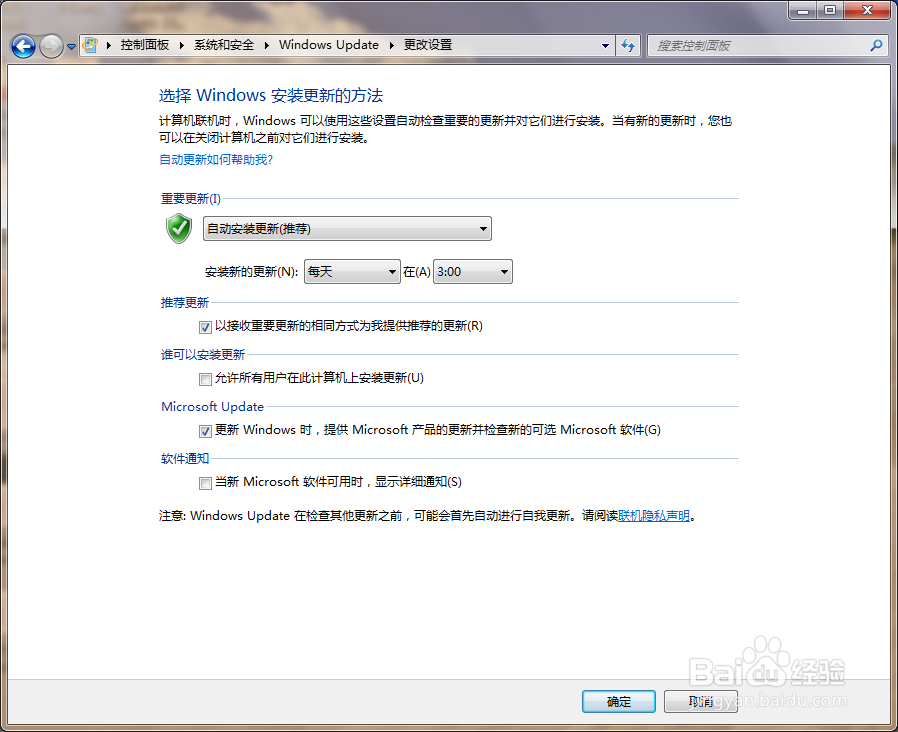Uncheck the Microsoft Update 可选软件 option
Screen dimensions: 898x732
click(205, 431)
